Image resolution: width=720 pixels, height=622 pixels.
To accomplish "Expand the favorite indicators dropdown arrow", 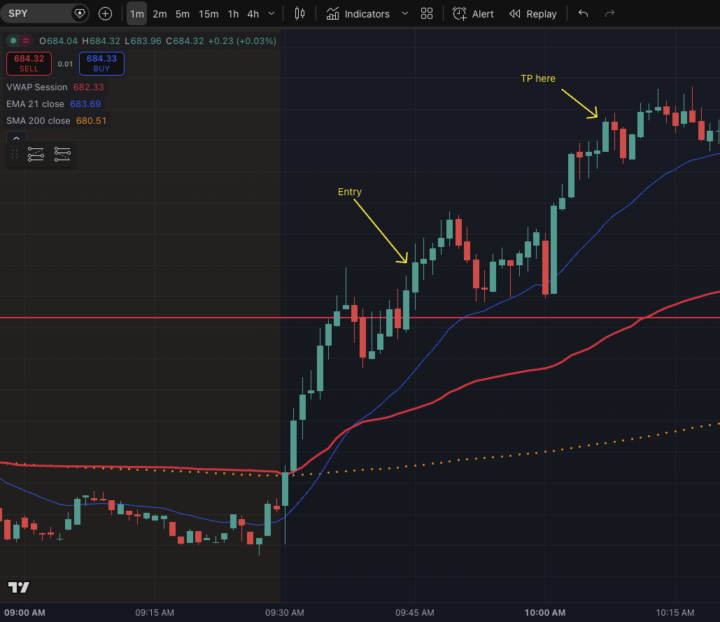I will tap(405, 14).
